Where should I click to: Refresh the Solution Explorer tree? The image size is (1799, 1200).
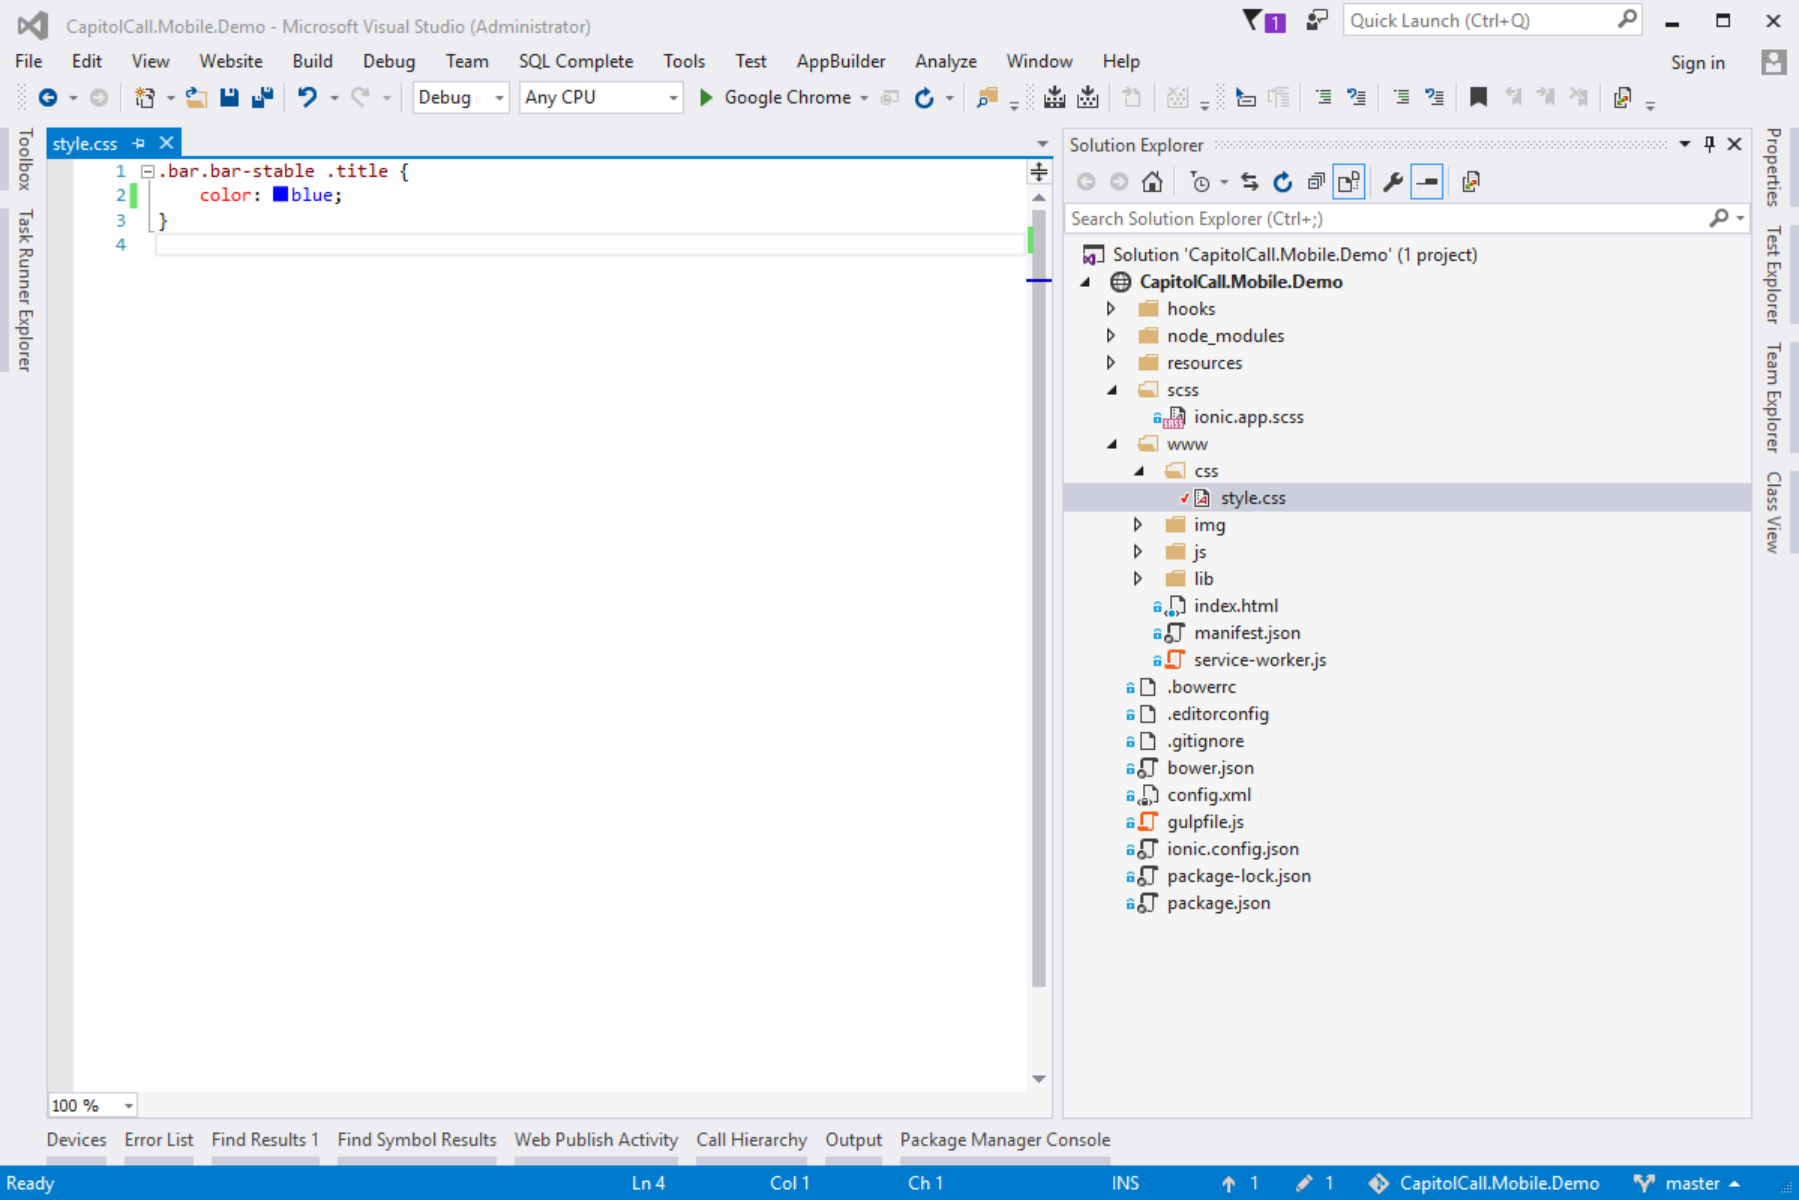tap(1283, 182)
